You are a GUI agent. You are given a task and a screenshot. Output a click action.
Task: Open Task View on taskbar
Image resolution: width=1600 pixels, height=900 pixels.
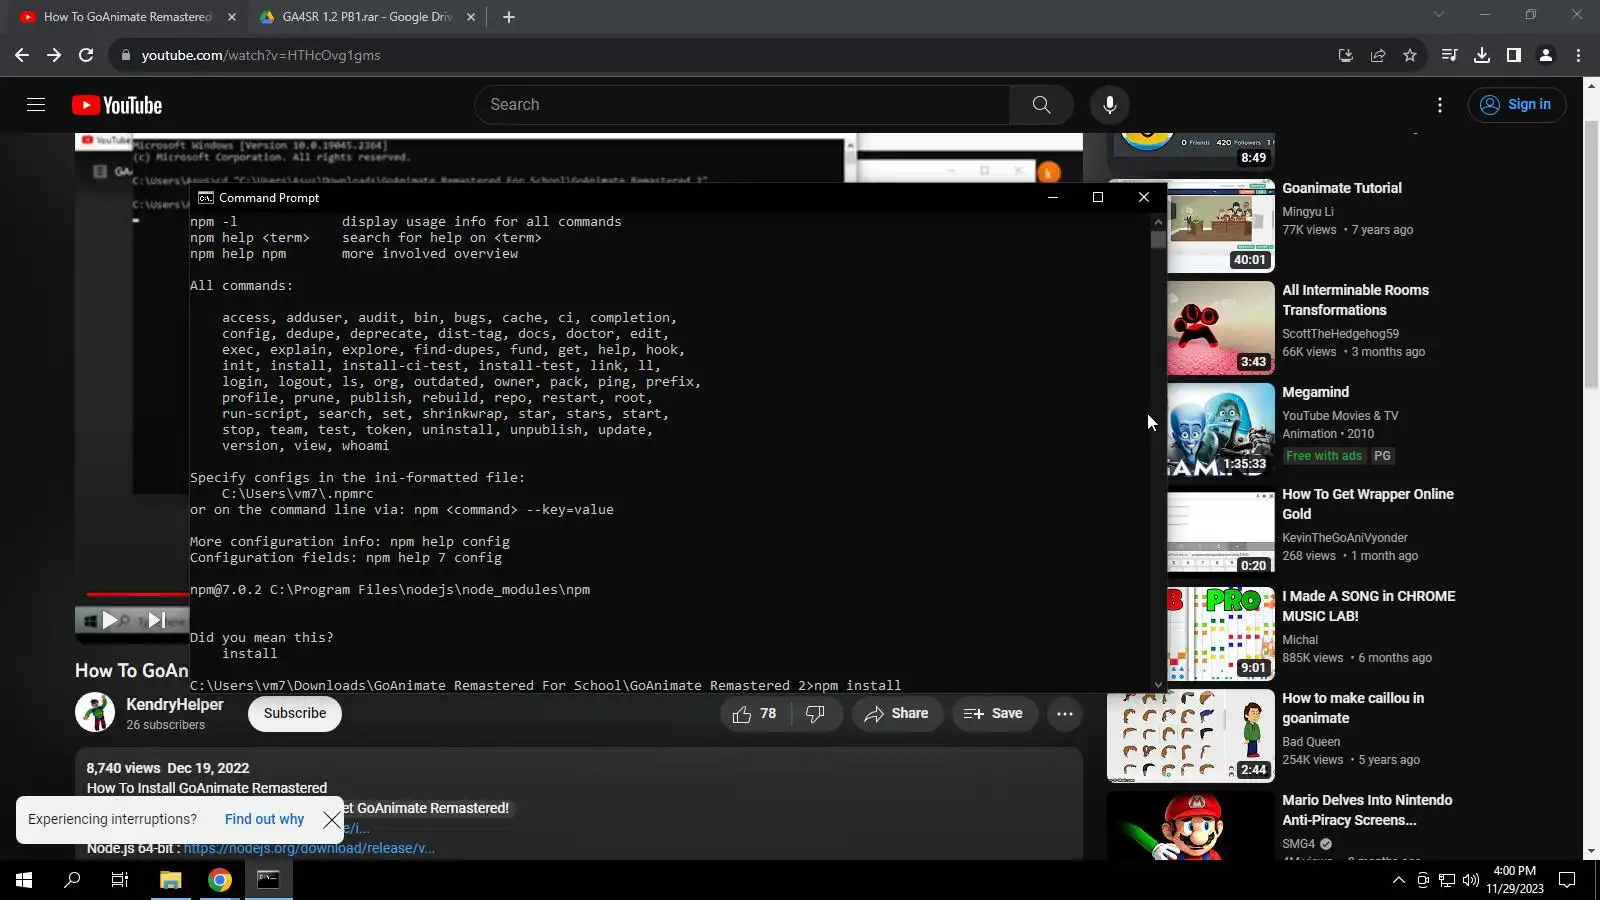[120, 880]
